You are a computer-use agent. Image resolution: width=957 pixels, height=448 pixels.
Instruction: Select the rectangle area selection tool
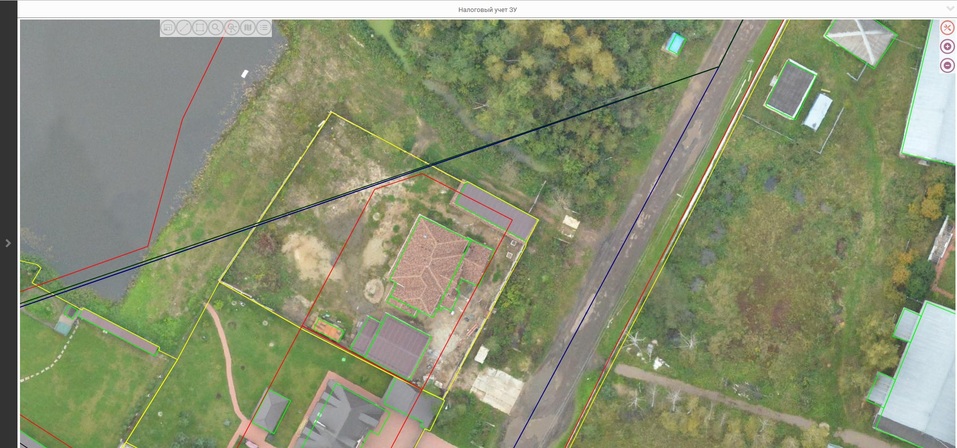point(200,28)
